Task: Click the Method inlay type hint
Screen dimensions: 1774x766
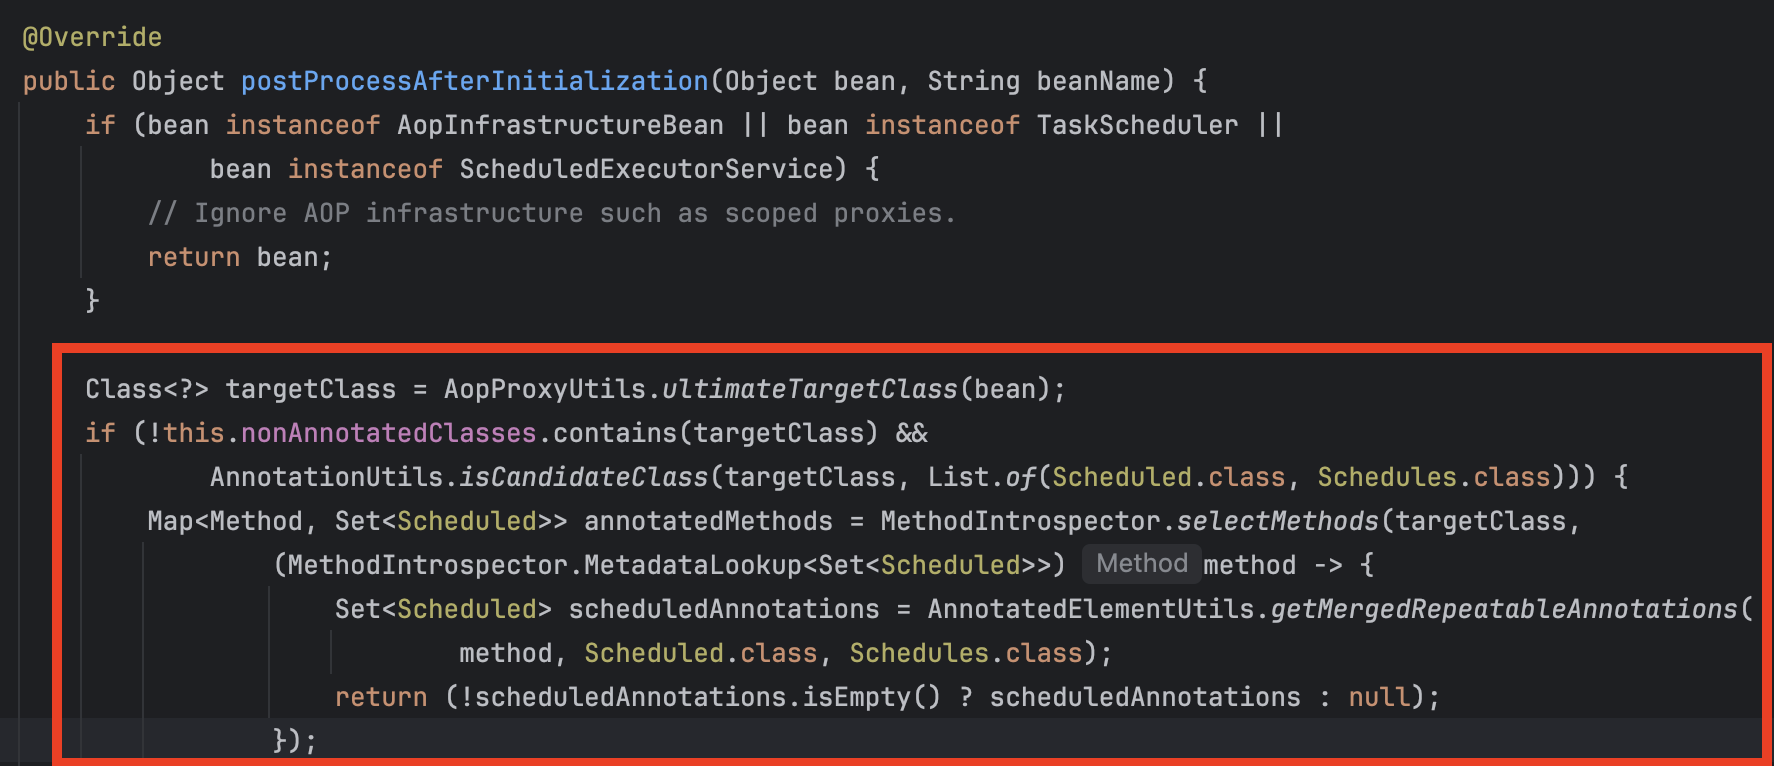Action: tap(1141, 564)
